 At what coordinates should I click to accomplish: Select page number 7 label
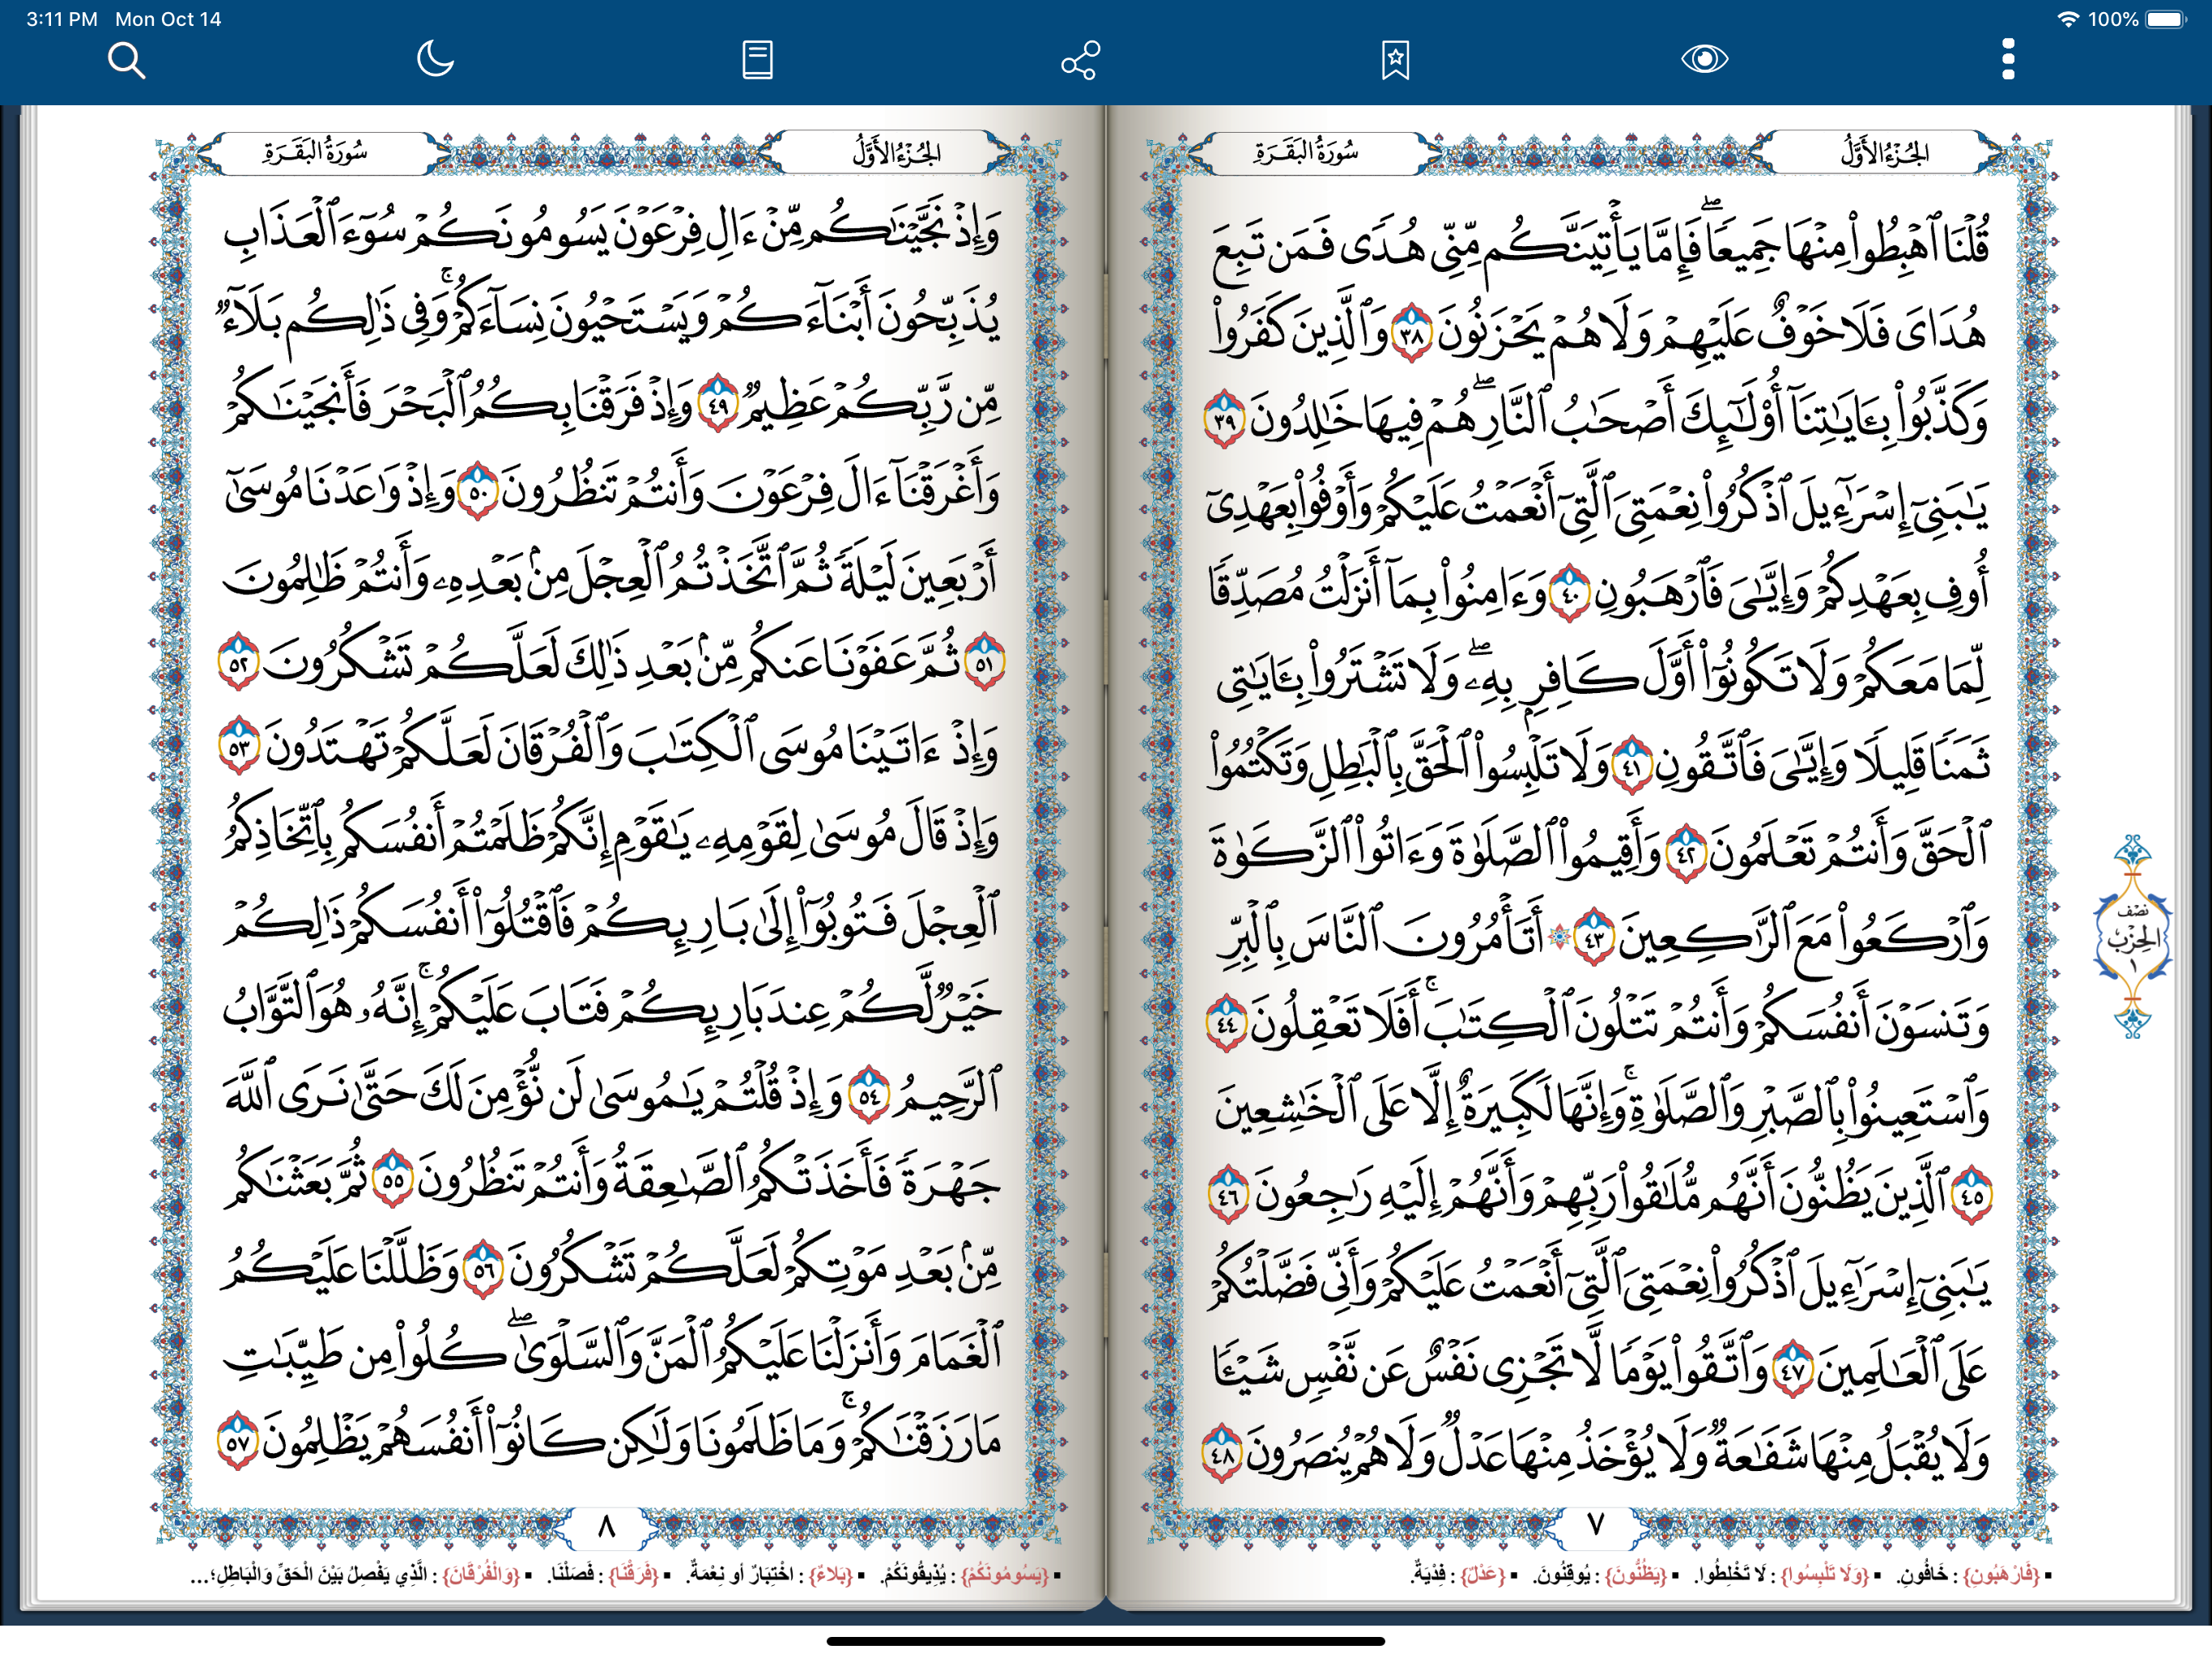pyautogui.click(x=1596, y=1525)
